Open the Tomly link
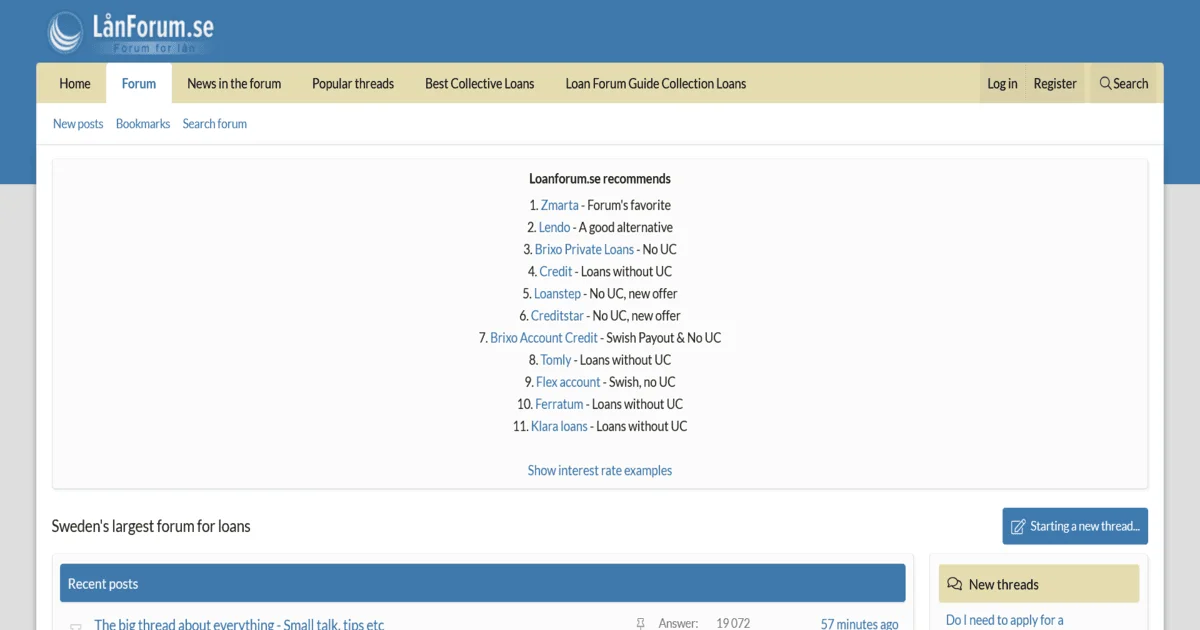Screen dimensions: 1200x630 pos(556,360)
